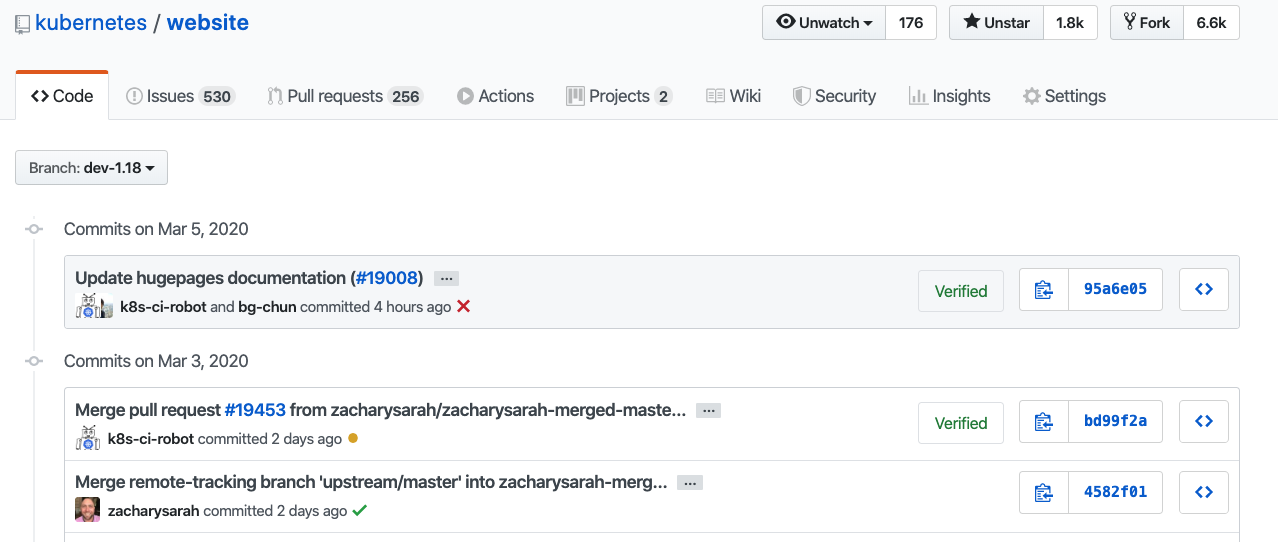Copy SHA for commit bd99f2a
This screenshot has height=542, width=1278.
coord(1044,422)
